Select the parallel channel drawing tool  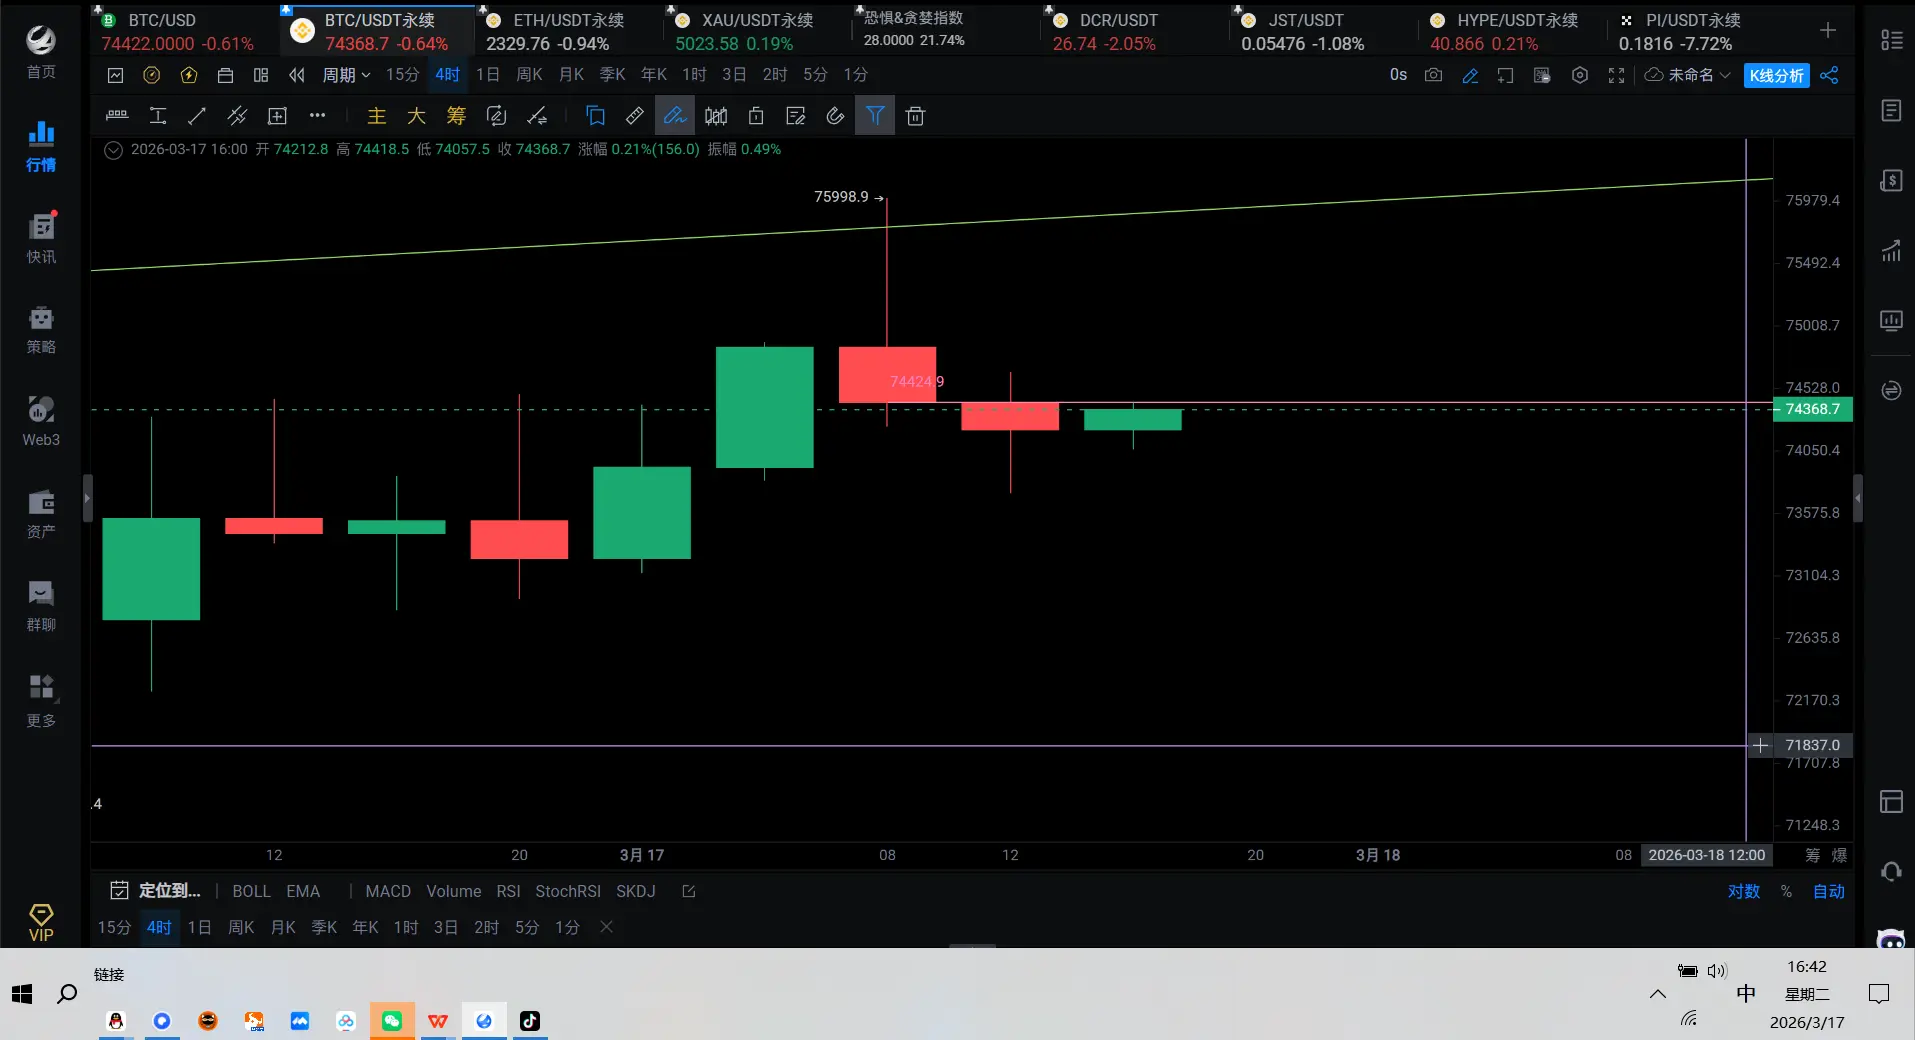[x=237, y=116]
